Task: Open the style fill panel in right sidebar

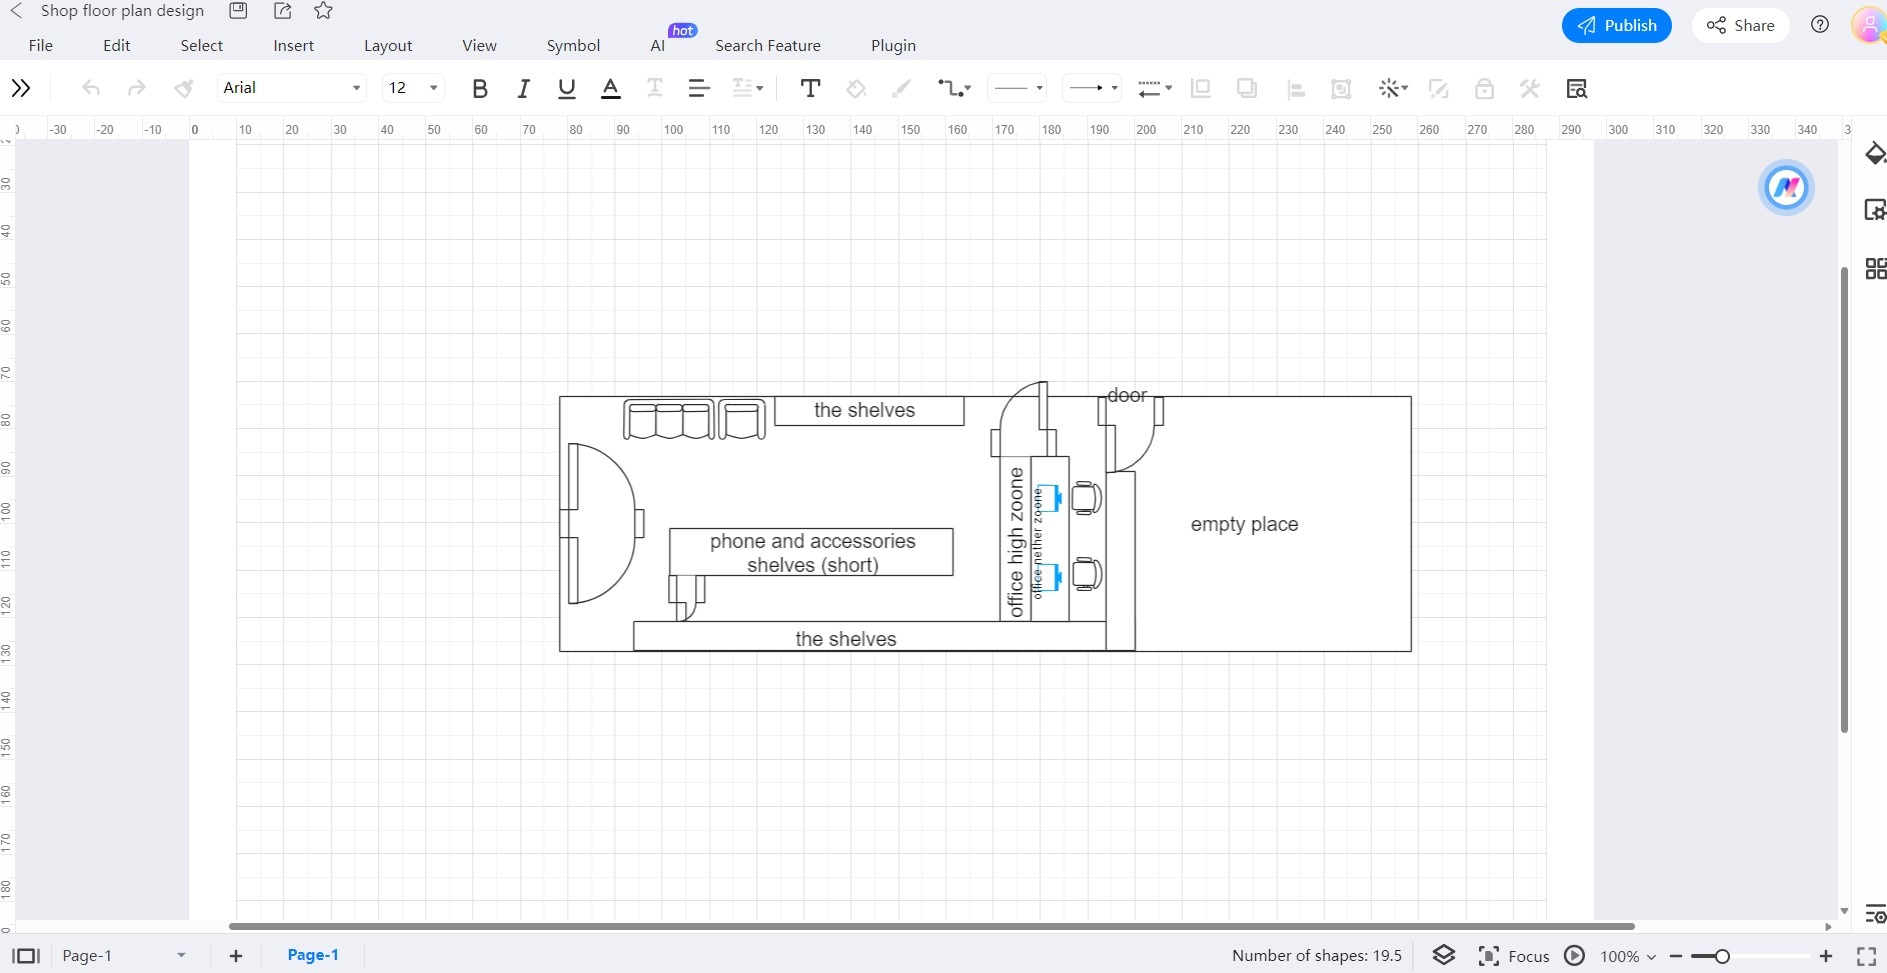Action: 1875,154
